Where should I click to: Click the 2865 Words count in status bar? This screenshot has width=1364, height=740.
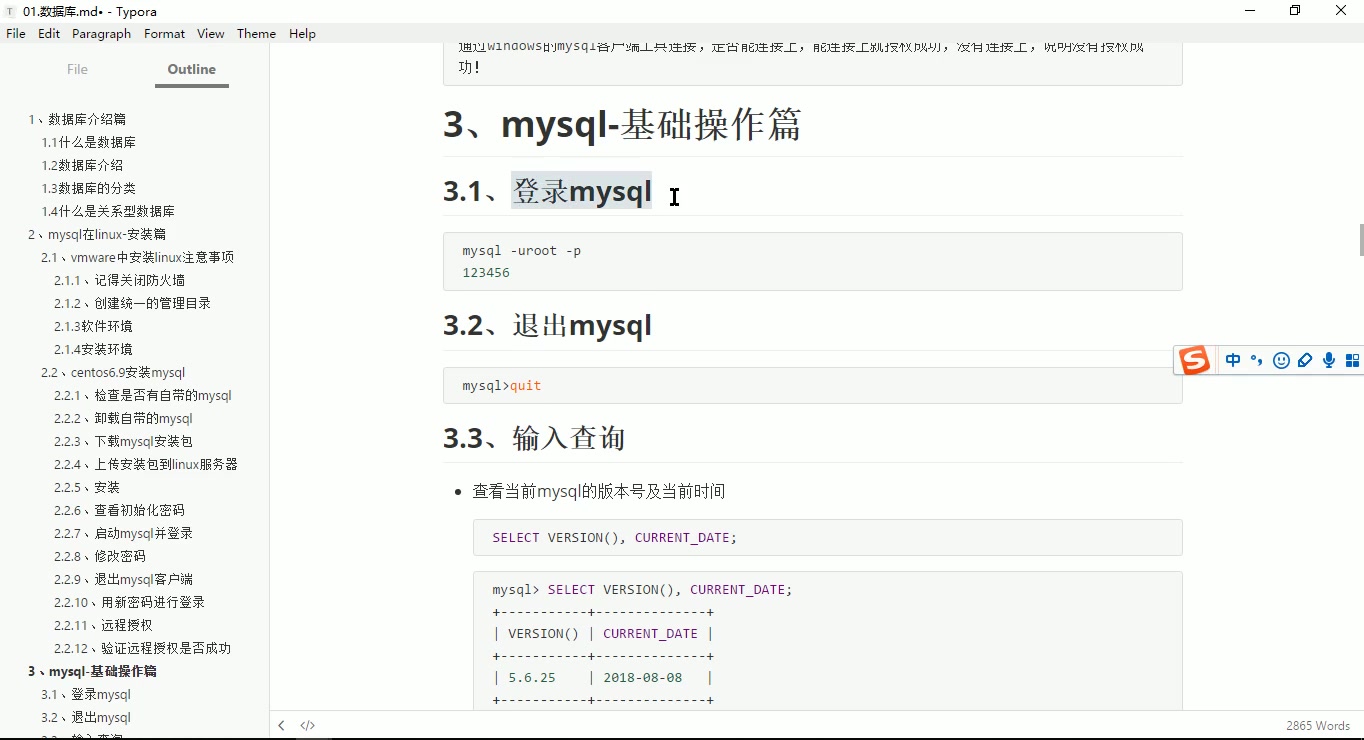1318,726
